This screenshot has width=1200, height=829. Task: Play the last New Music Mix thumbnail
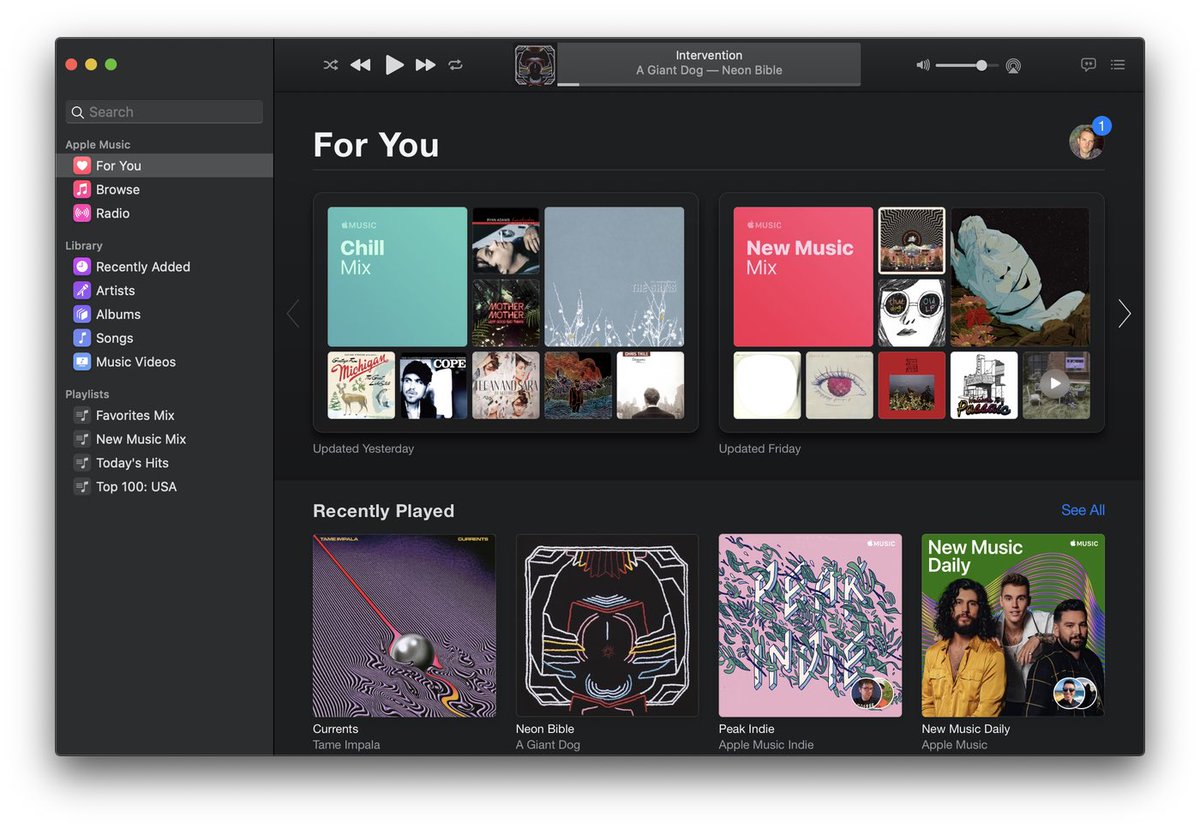click(x=1056, y=385)
